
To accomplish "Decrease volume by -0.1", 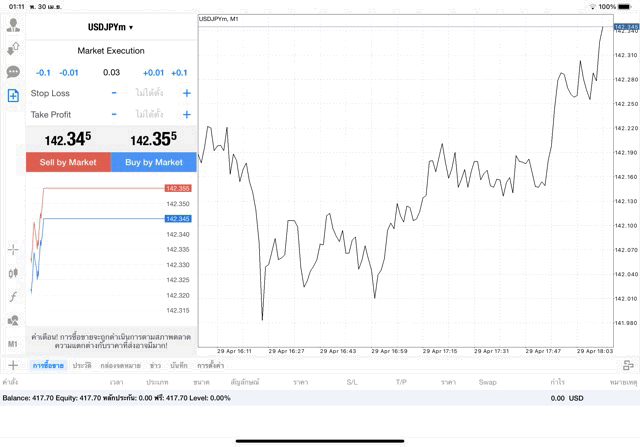I will 44,72.
